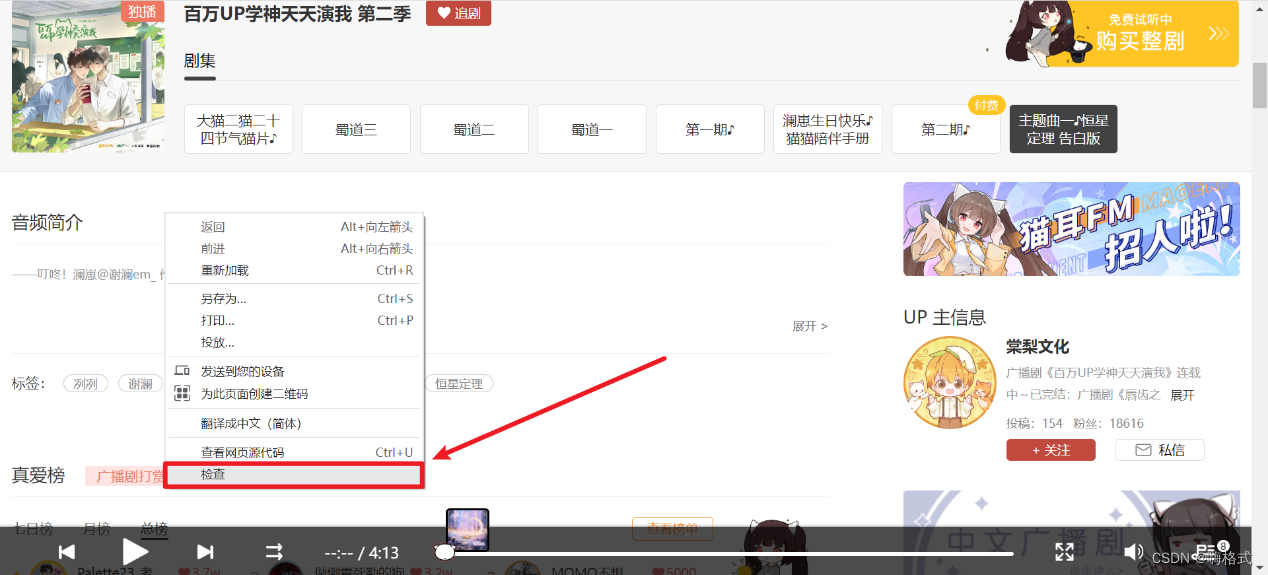Play the audio in the player bar
1268x575 pixels.
tap(135, 551)
